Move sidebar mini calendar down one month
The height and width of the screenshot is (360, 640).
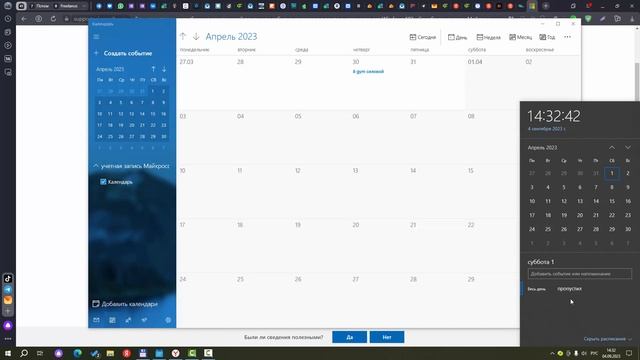(x=164, y=69)
